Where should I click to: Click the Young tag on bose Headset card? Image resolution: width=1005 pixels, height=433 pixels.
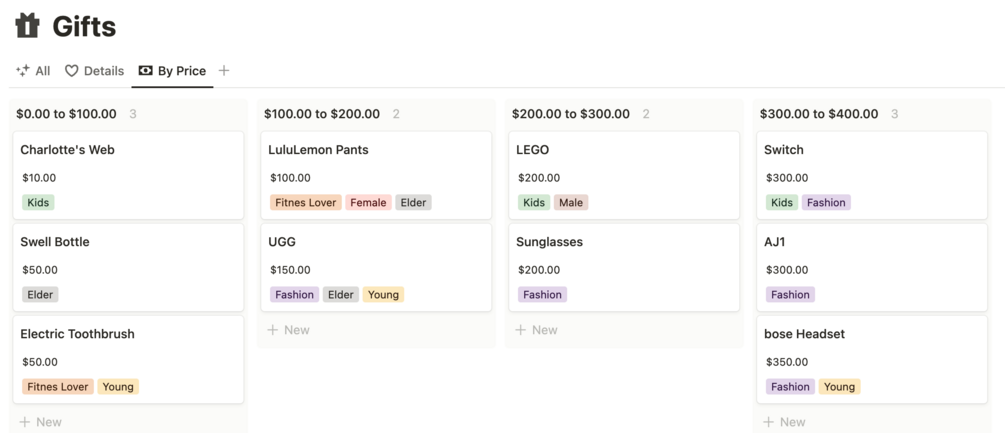pos(839,387)
